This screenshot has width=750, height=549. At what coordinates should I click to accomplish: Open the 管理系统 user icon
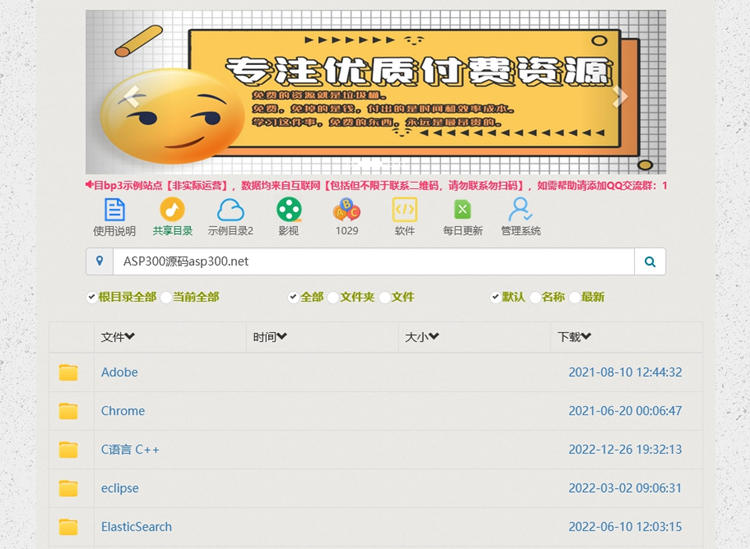pyautogui.click(x=520, y=209)
